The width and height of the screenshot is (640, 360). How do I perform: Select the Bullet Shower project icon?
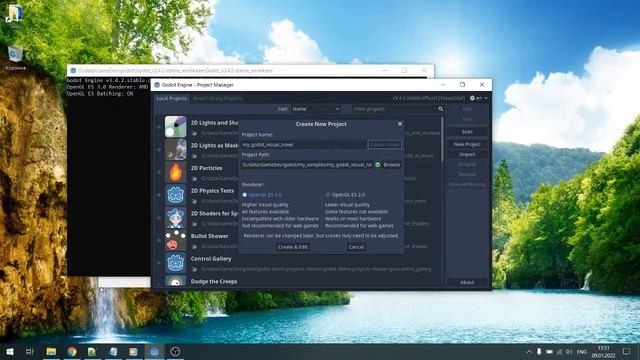[x=176, y=240]
